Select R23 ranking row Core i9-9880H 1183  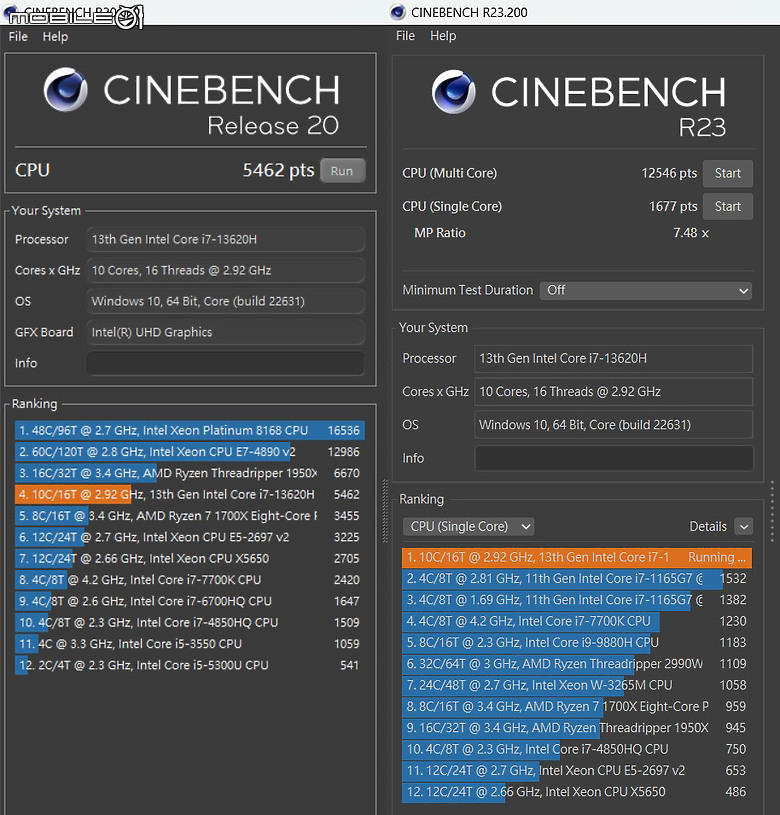tap(577, 643)
